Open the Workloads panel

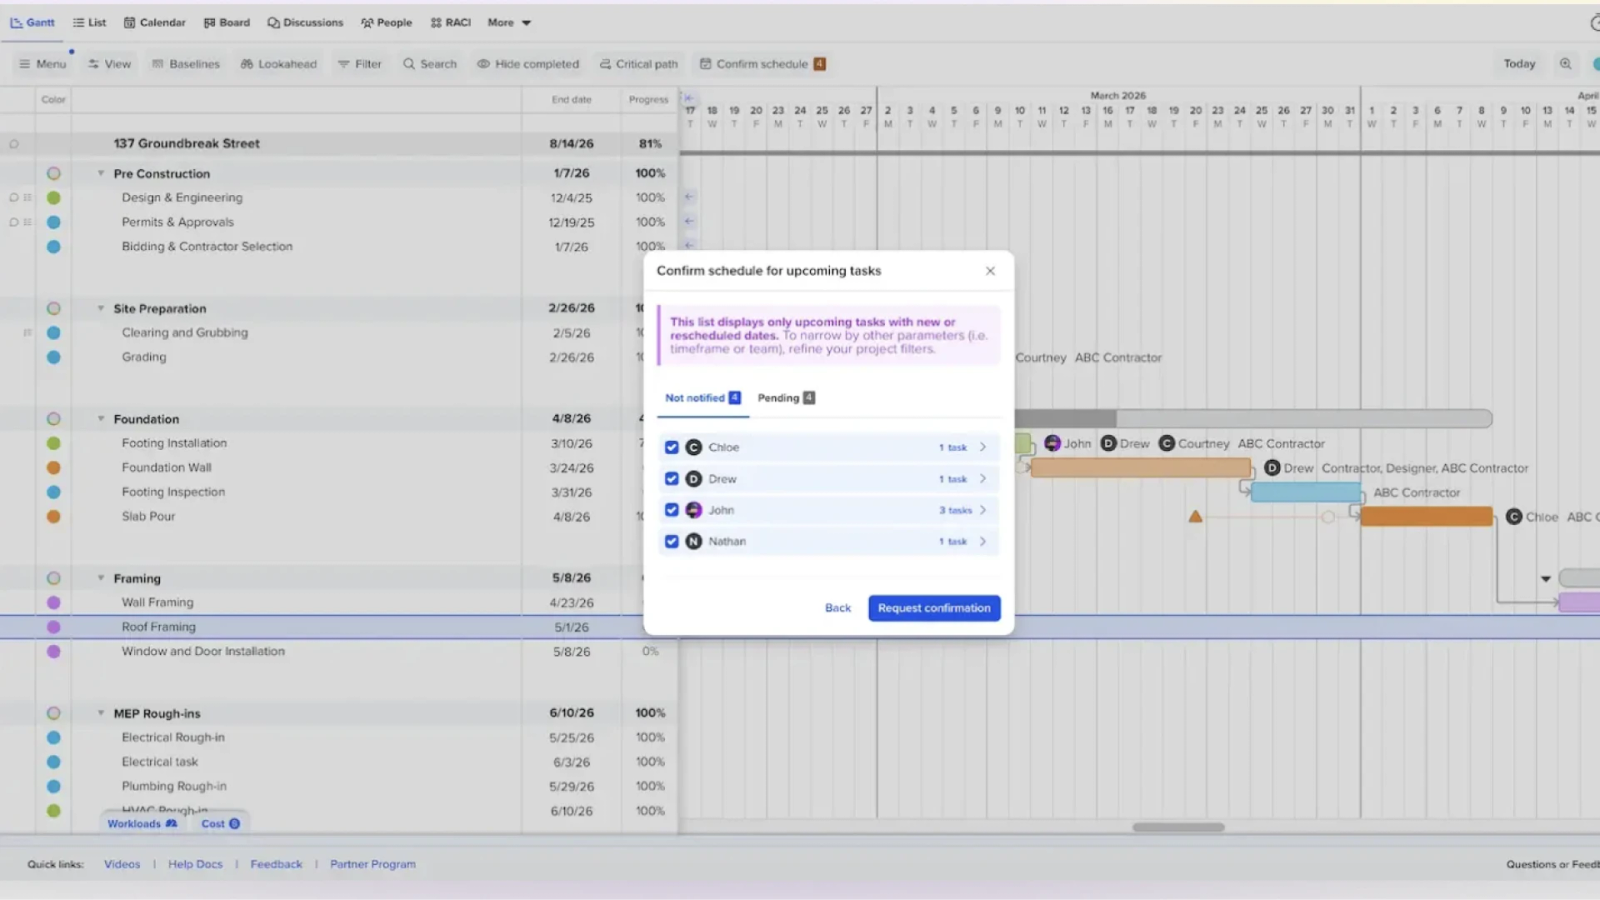coord(142,824)
